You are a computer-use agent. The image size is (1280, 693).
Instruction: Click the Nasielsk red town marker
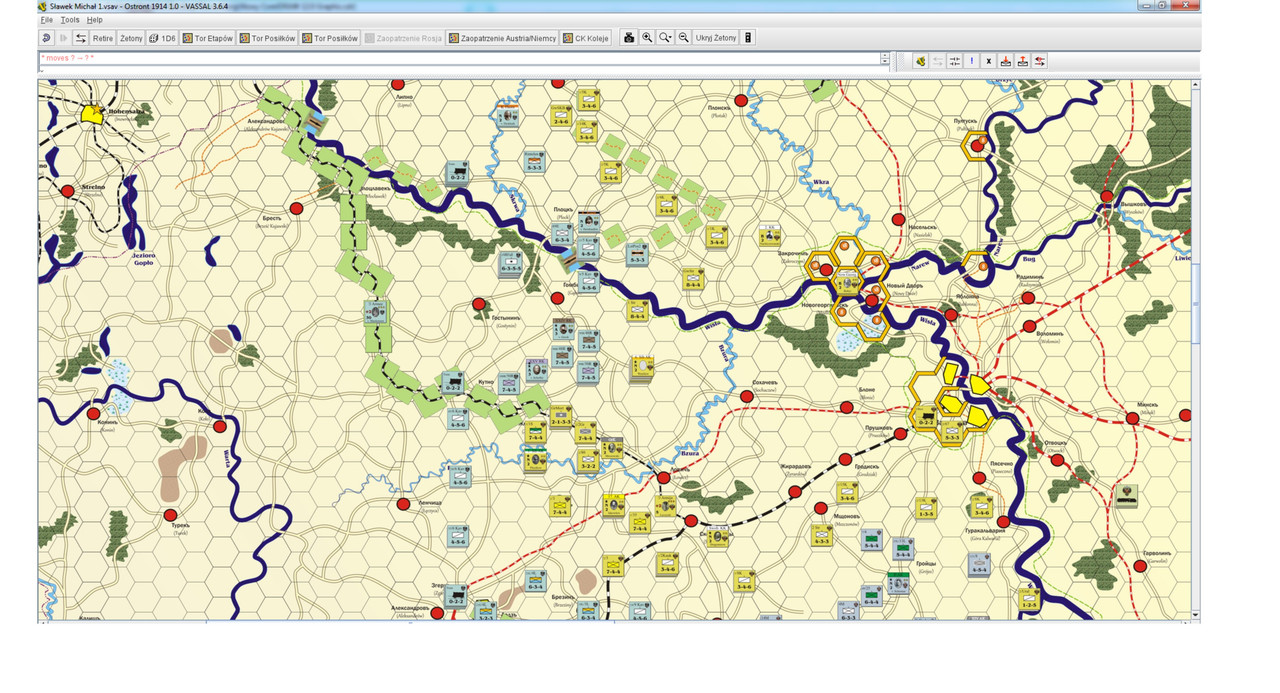pyautogui.click(x=898, y=219)
